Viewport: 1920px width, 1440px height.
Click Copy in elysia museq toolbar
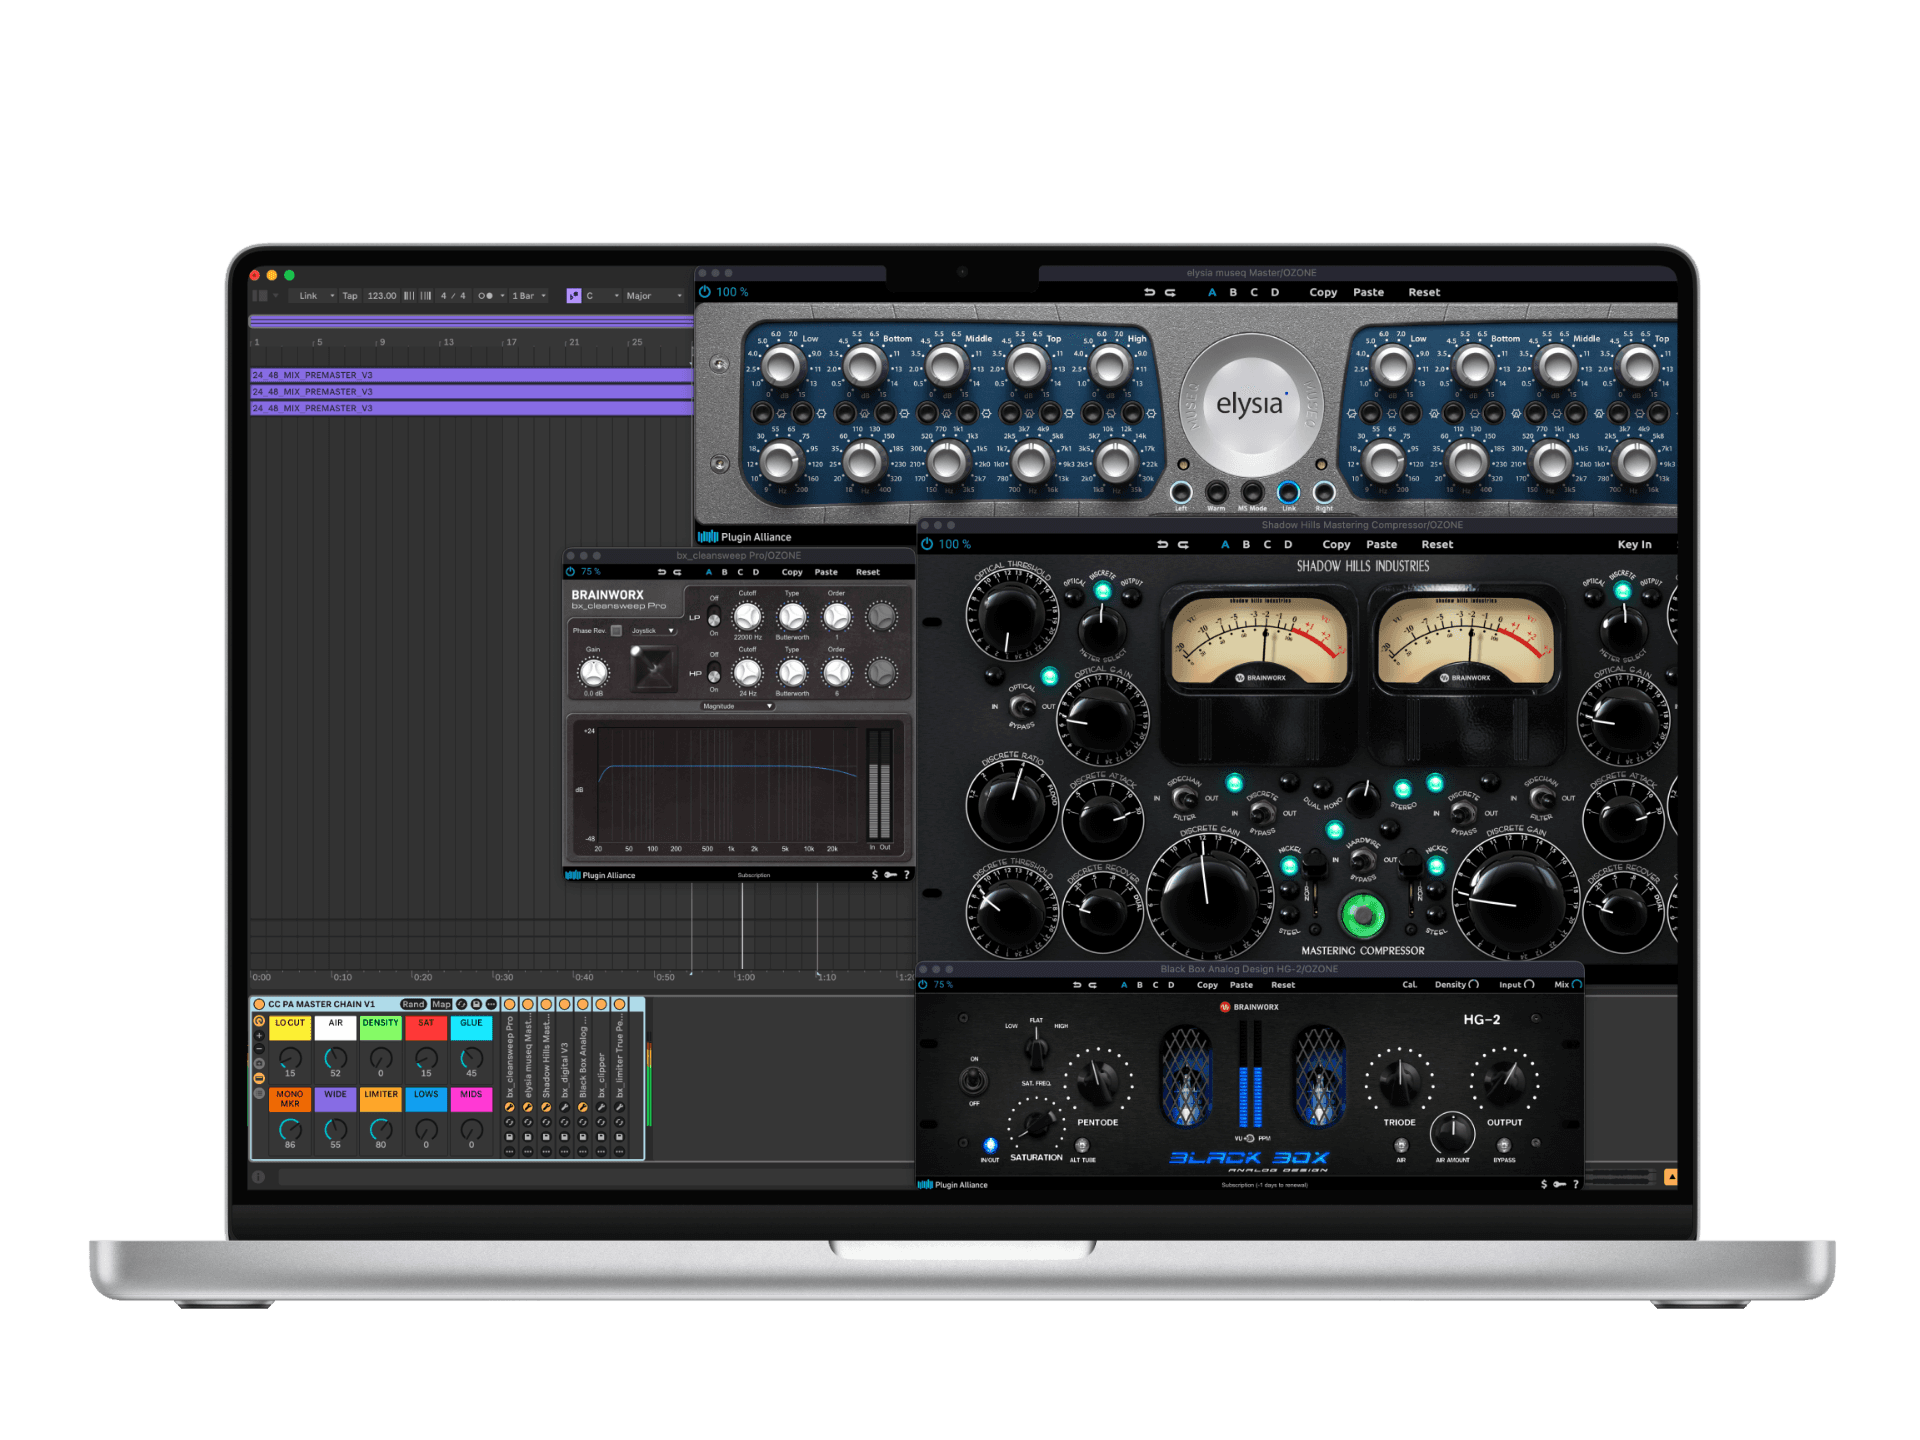(x=1323, y=292)
